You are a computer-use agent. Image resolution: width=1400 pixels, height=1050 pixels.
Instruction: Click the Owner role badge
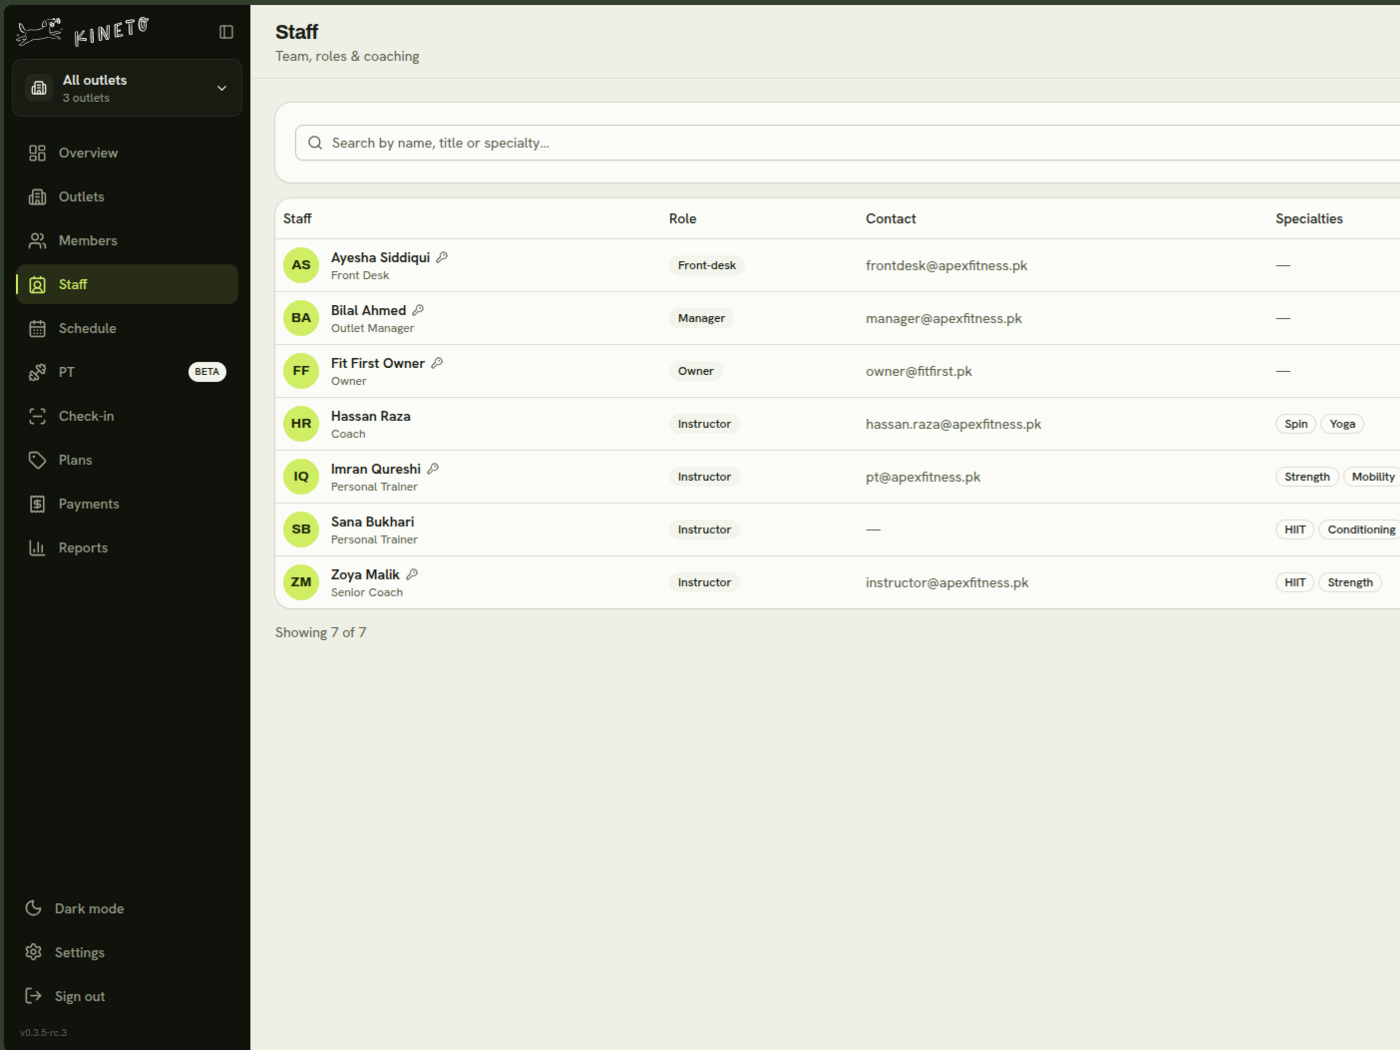tap(695, 371)
